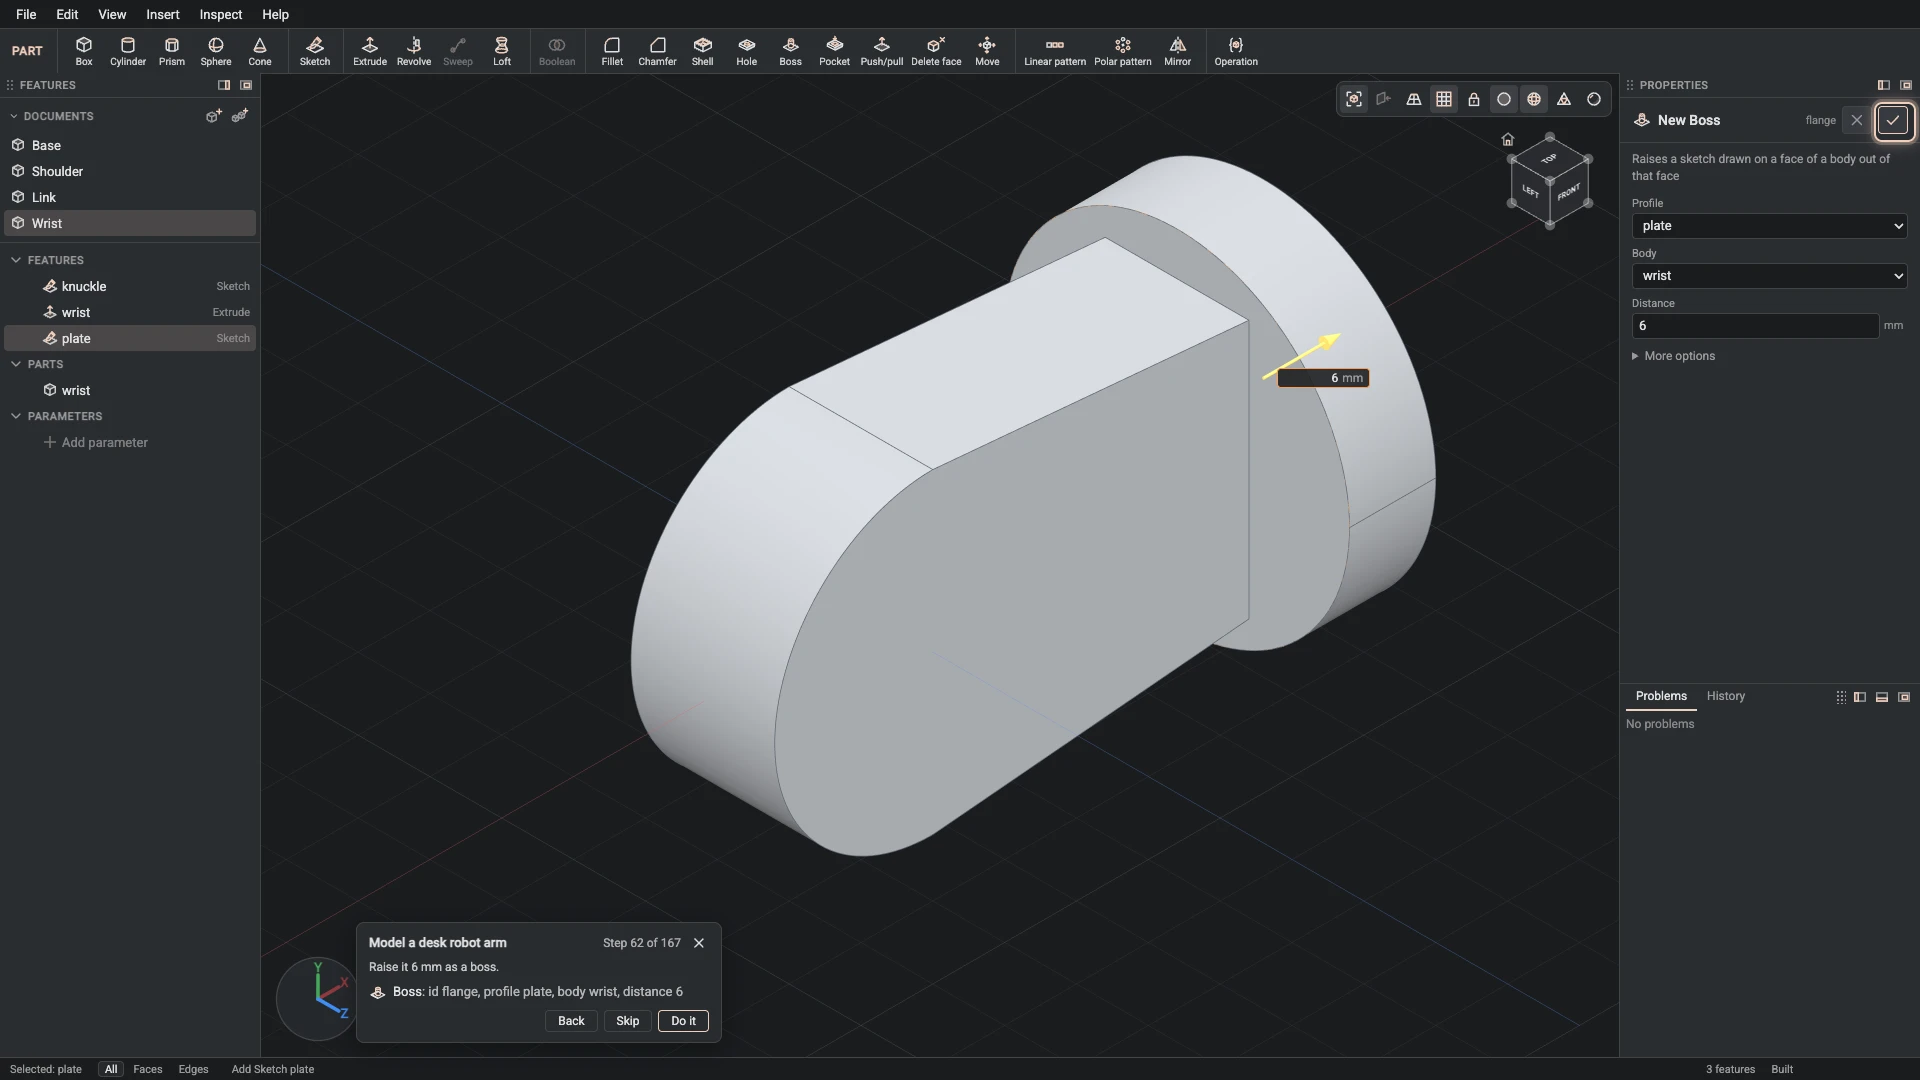Toggle the grid display in viewport

click(x=1444, y=99)
